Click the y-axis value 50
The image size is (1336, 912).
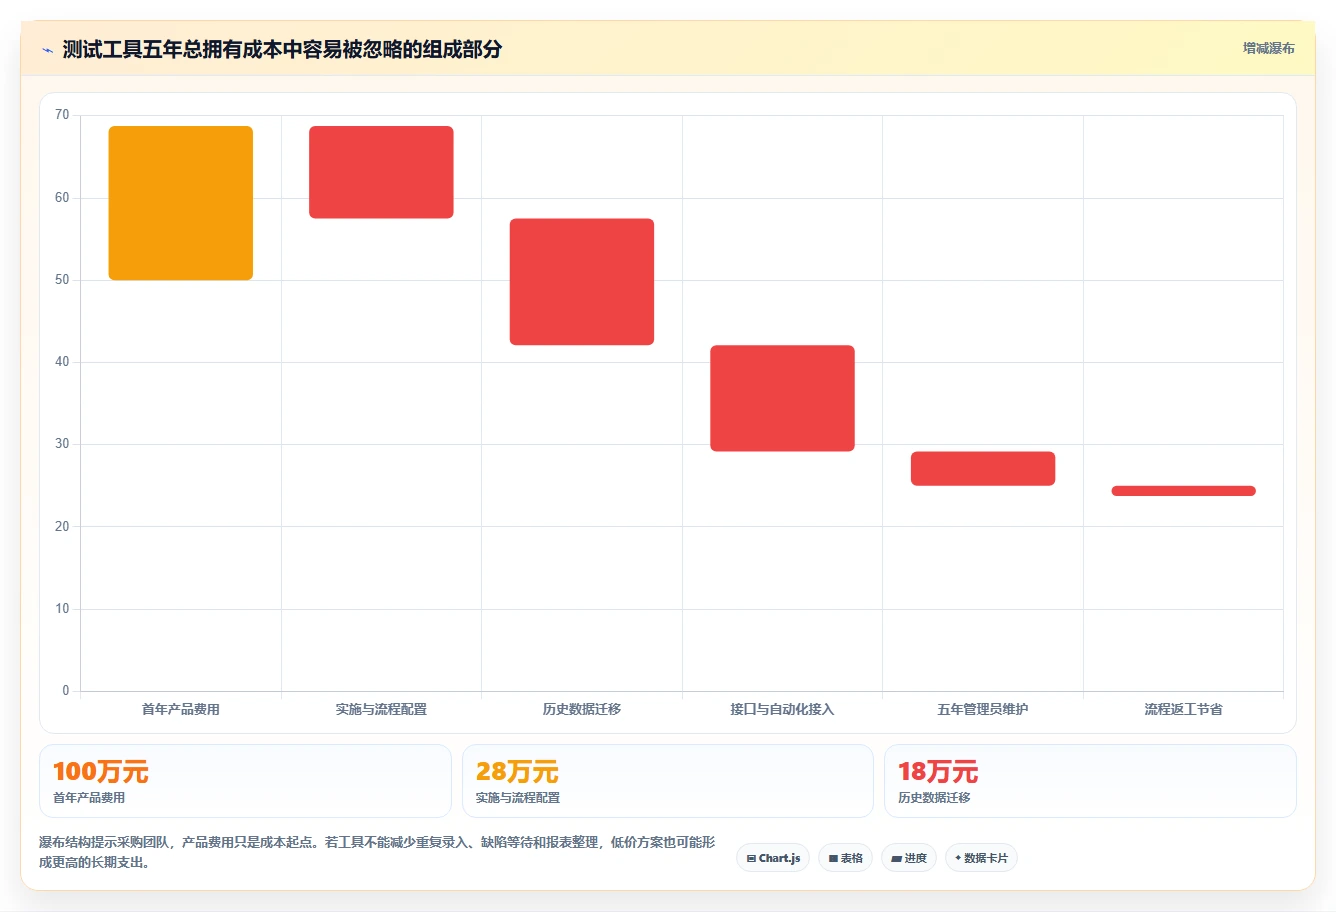coord(62,280)
